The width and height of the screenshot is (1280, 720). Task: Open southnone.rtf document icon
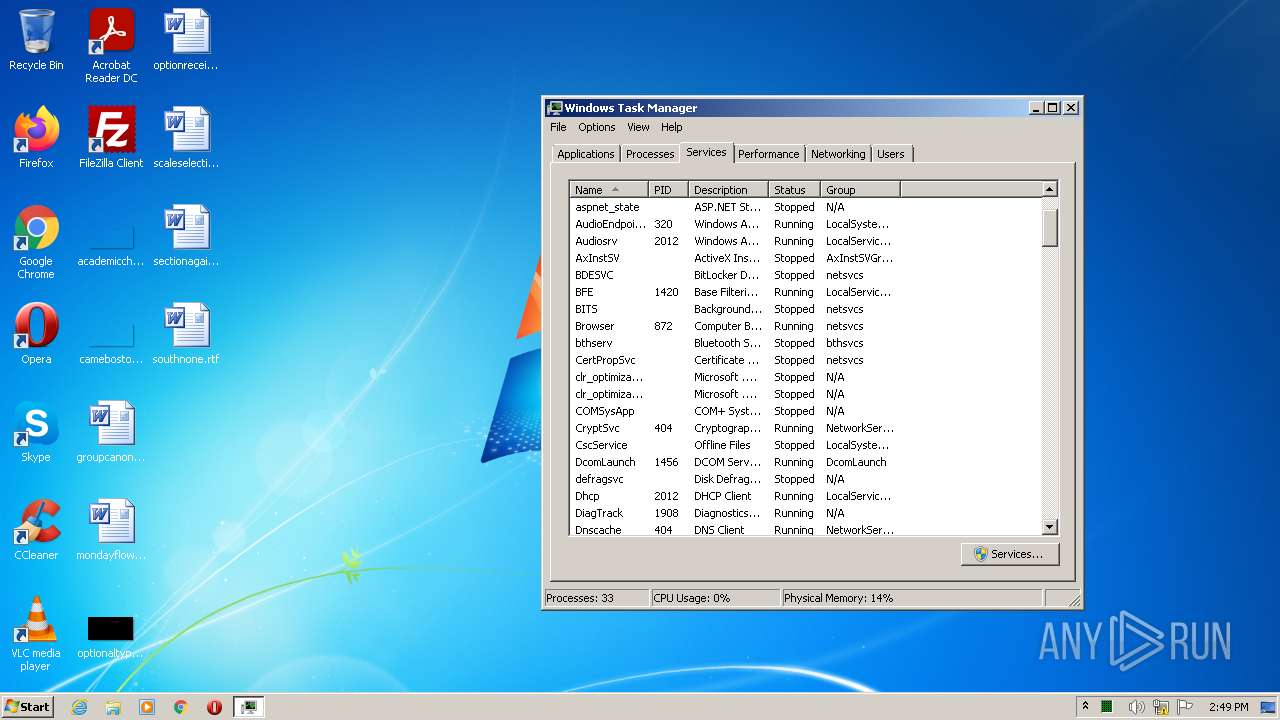(x=186, y=334)
